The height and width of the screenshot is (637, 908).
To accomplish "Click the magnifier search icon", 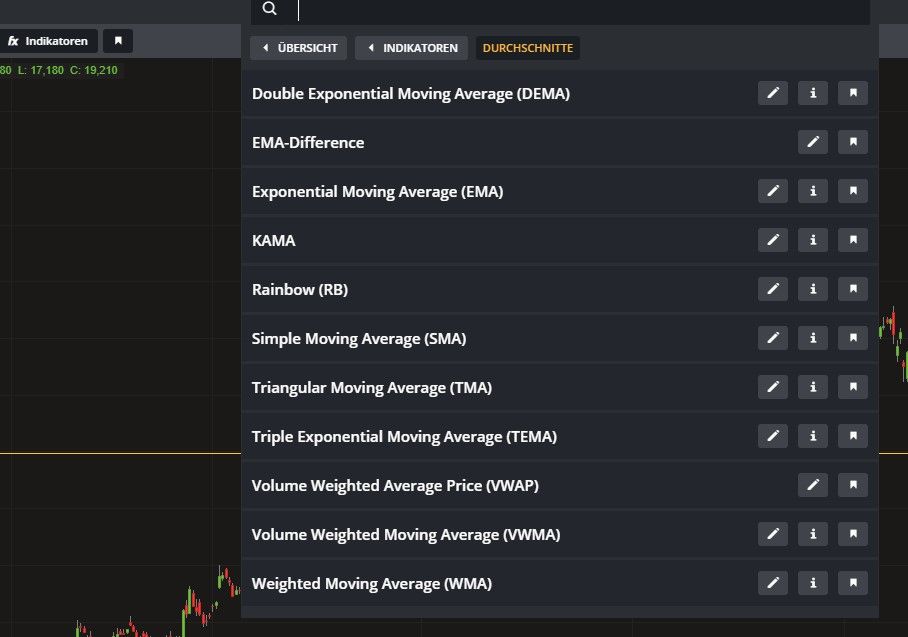I will point(269,9).
